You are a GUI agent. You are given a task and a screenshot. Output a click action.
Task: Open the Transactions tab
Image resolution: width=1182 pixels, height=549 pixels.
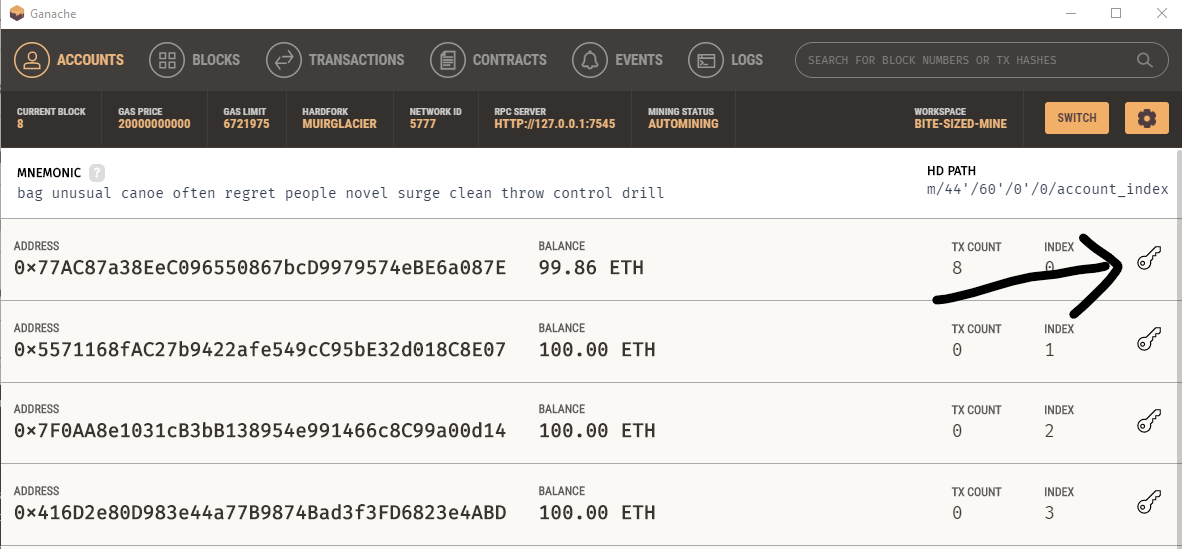(335, 60)
